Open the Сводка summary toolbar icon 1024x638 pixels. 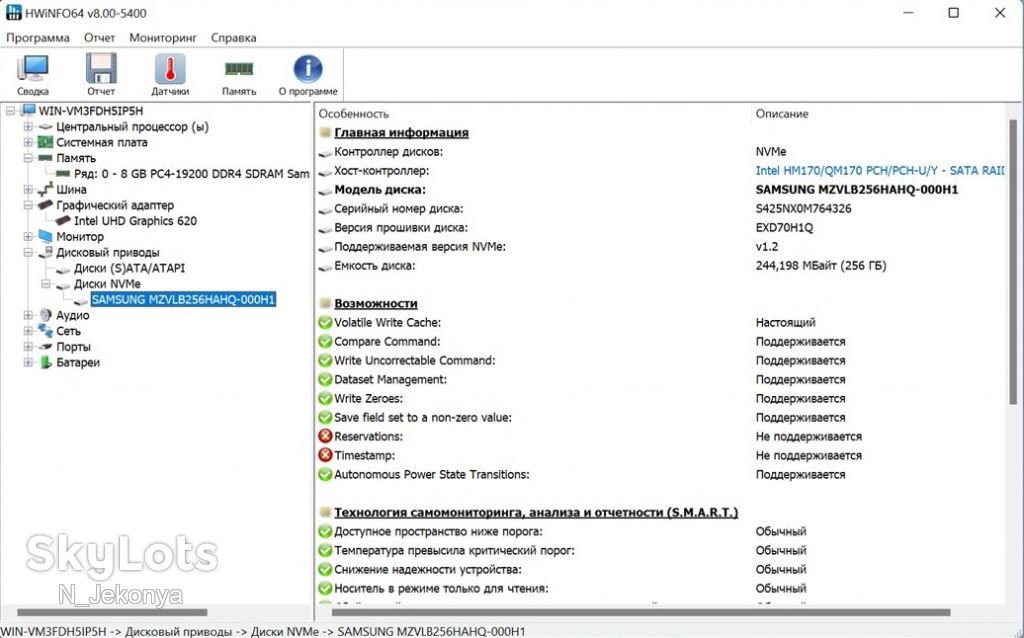pyautogui.click(x=33, y=69)
